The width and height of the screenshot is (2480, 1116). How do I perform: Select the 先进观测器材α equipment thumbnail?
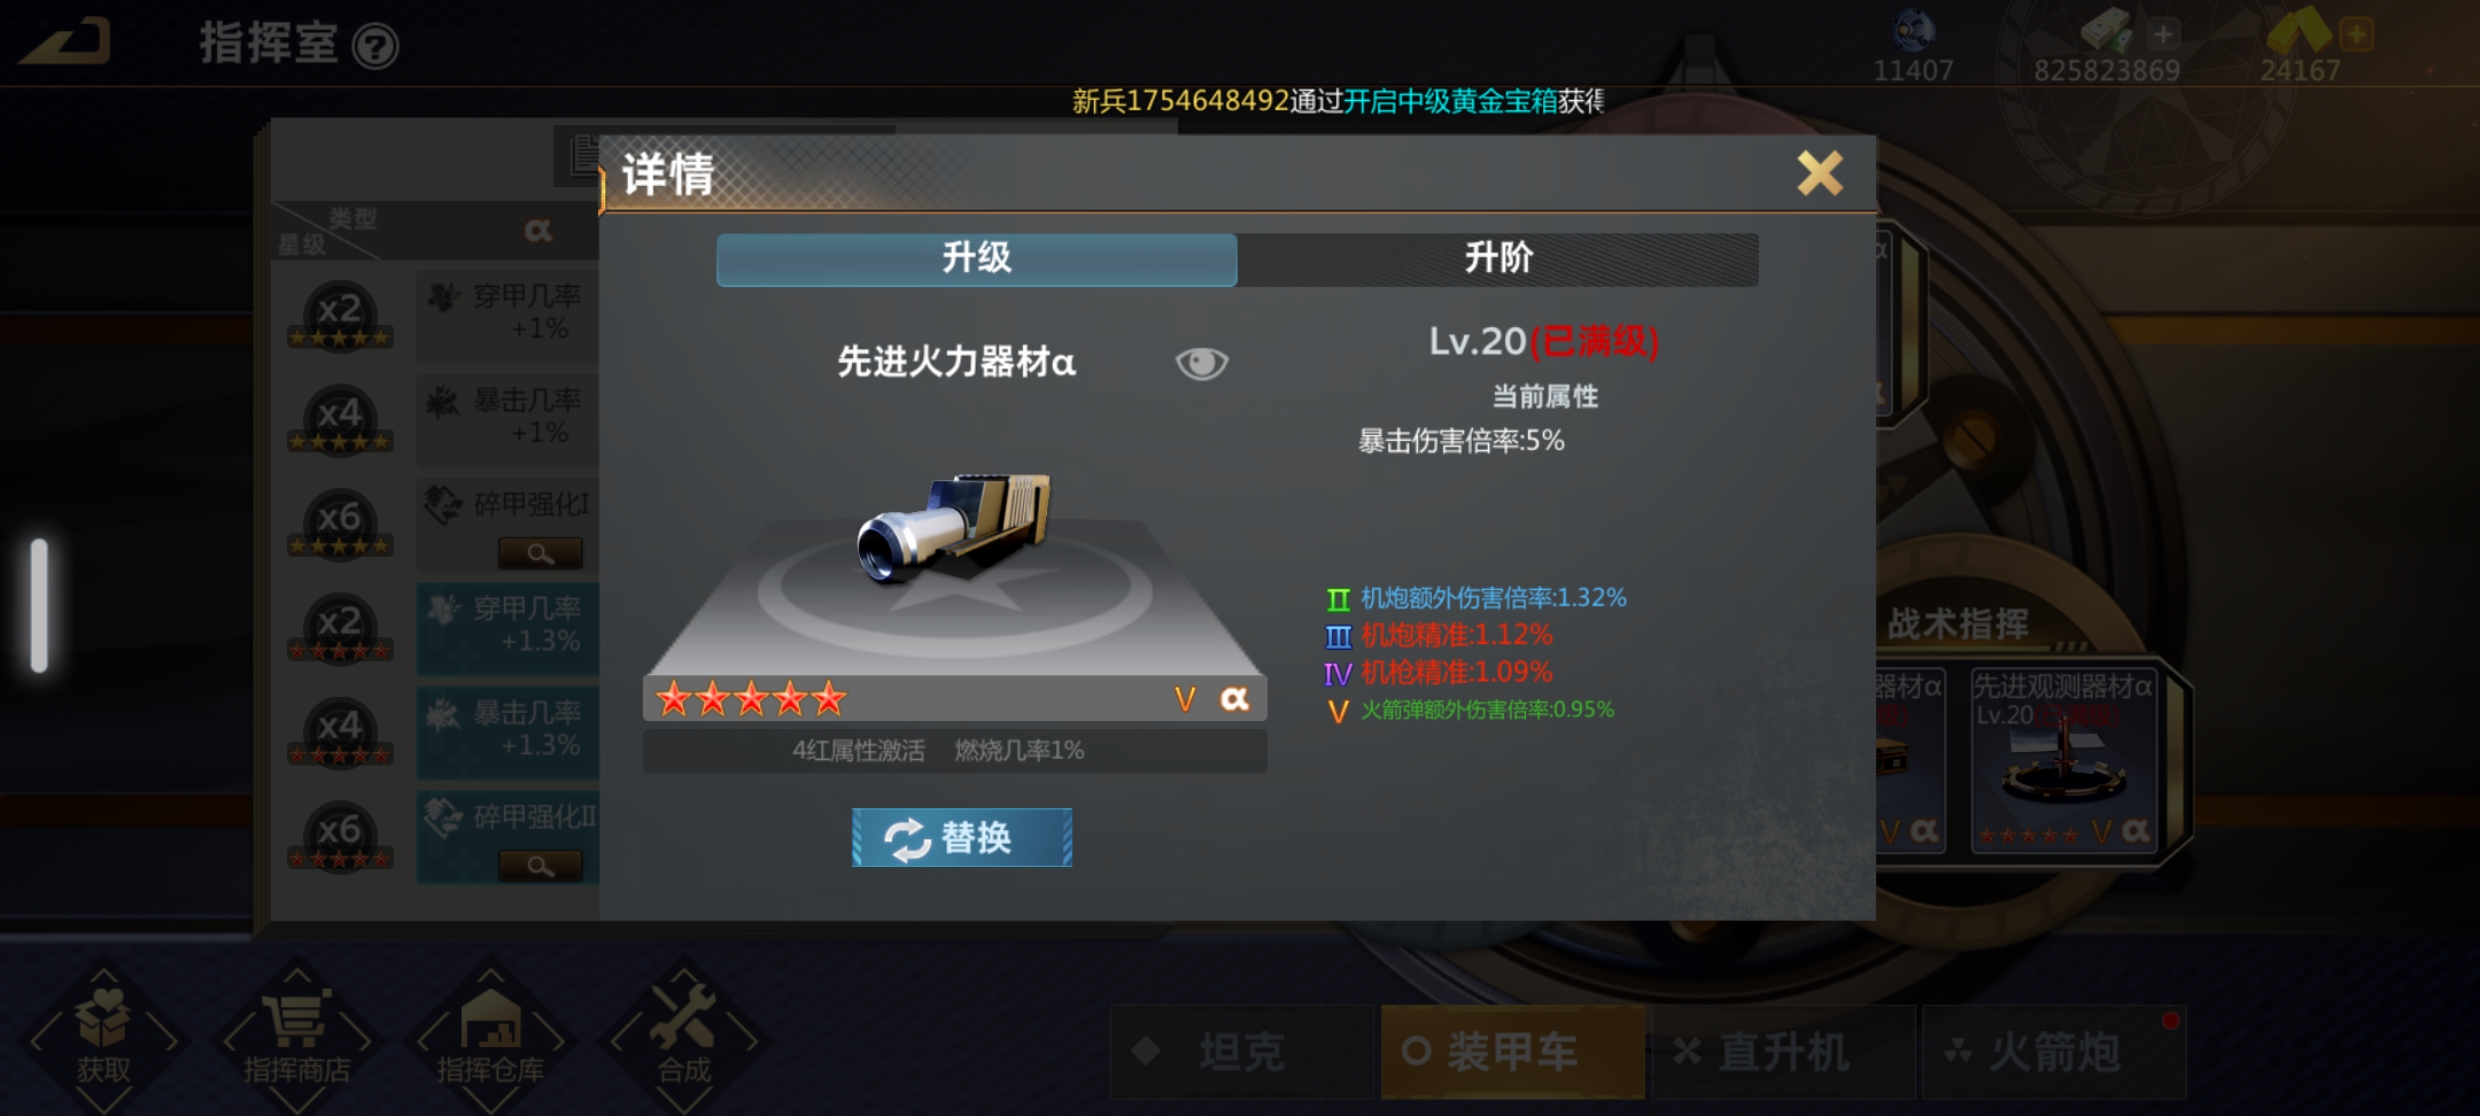coord(2063,760)
